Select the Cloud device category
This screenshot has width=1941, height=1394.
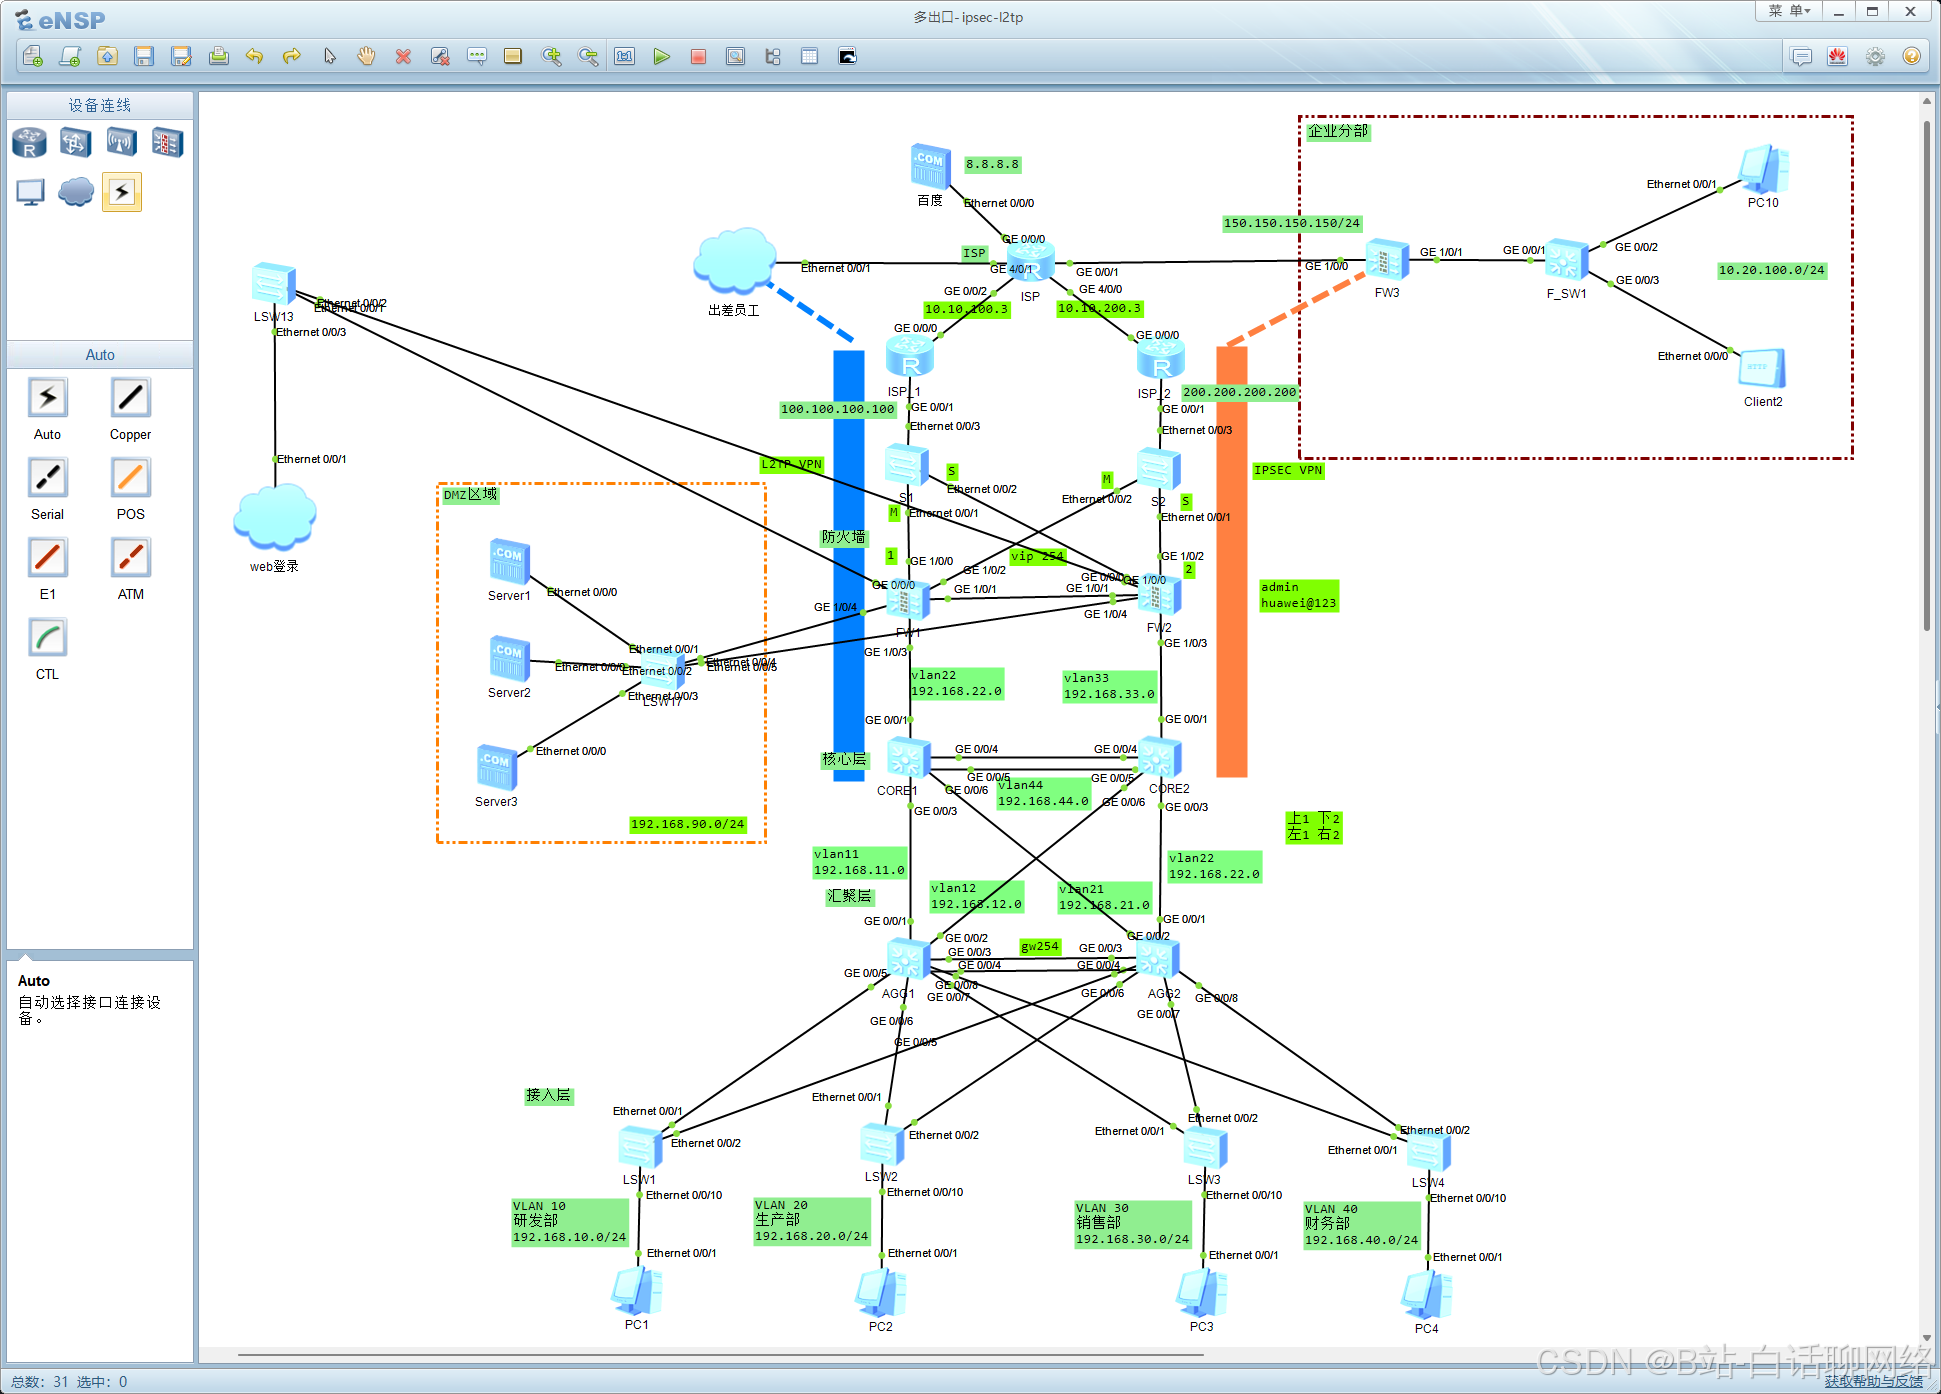pos(75,192)
